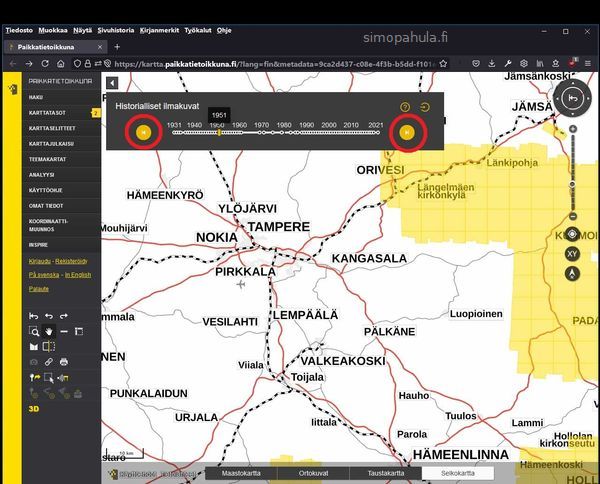
Task: Switch language with In English link
Action: (77, 274)
